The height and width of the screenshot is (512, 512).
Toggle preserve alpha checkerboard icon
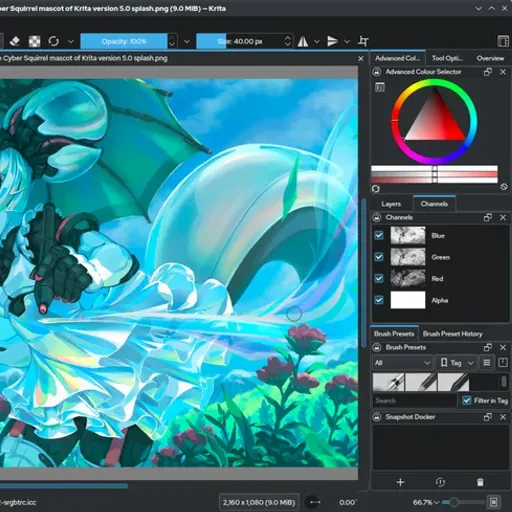click(34, 41)
